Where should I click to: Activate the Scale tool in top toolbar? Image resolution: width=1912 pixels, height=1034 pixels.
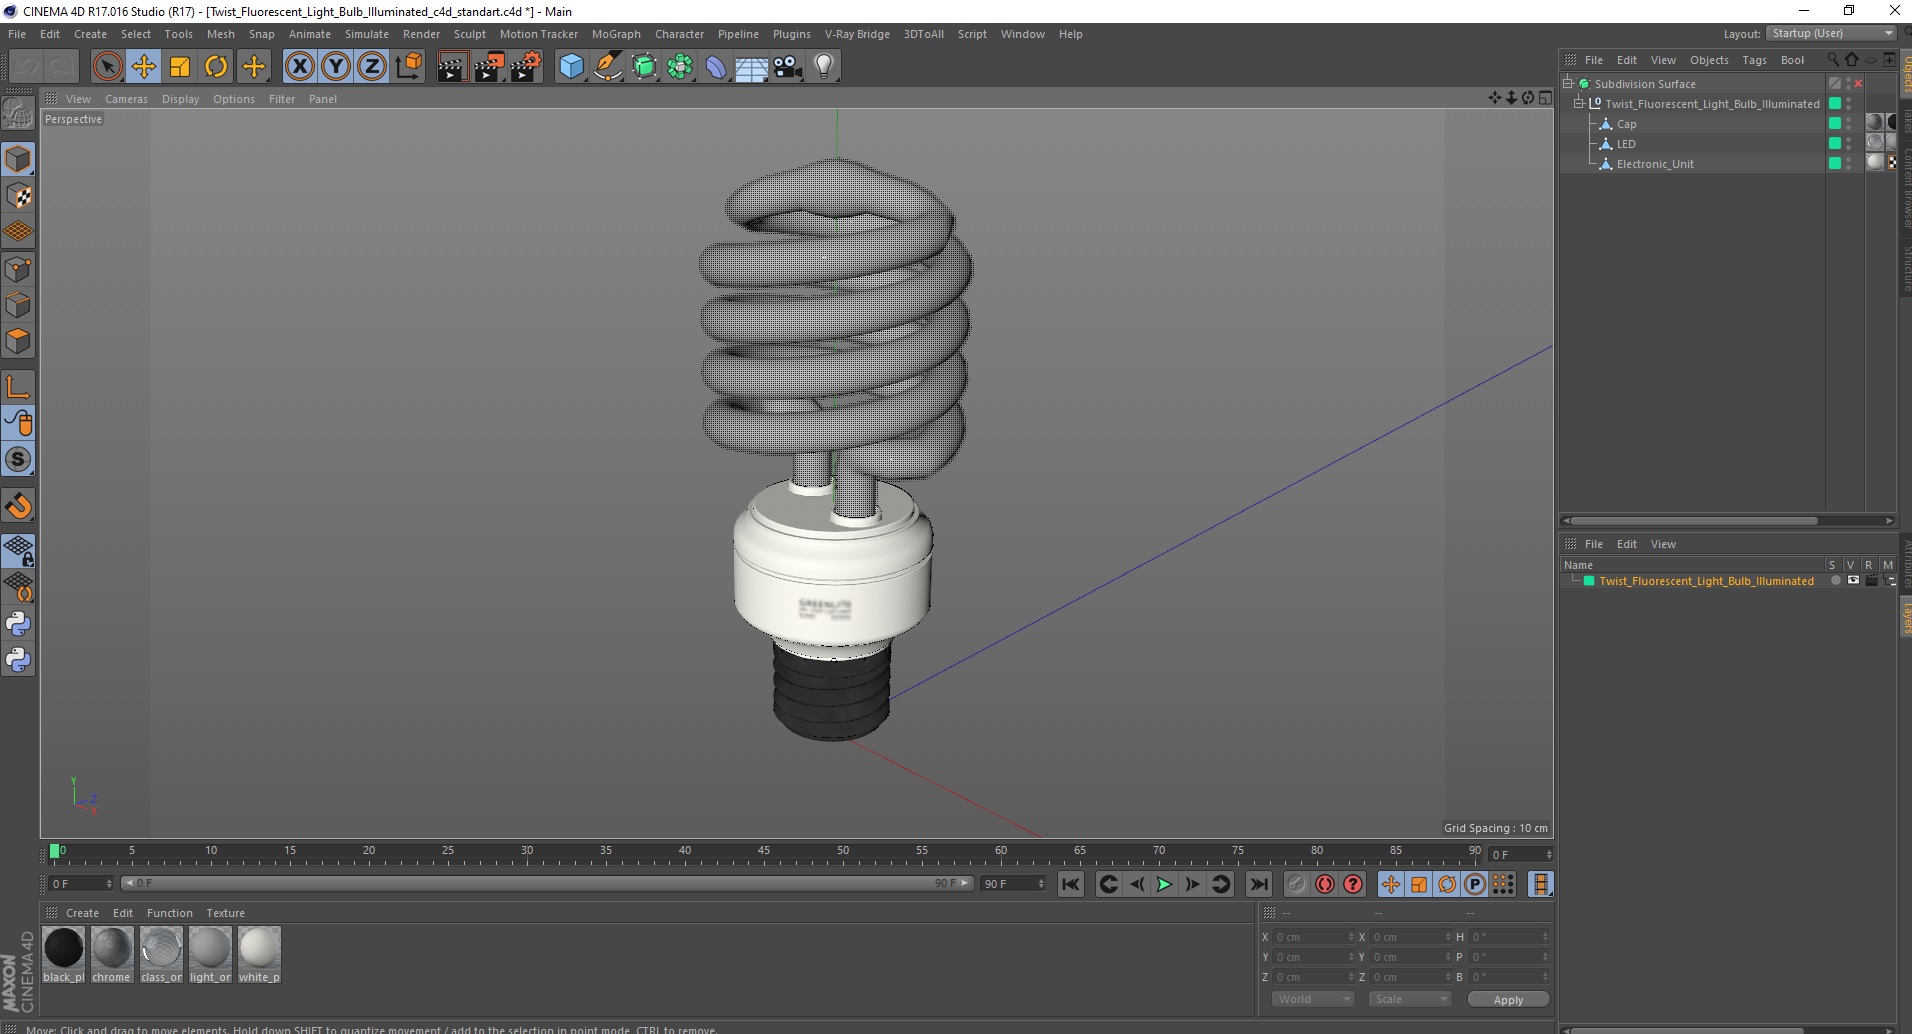pyautogui.click(x=180, y=67)
